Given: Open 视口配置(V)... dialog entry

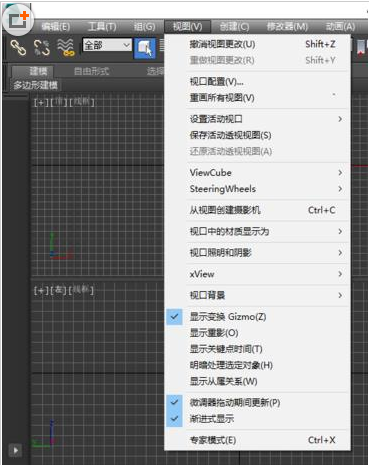Looking at the screenshot, I should click(258, 81).
